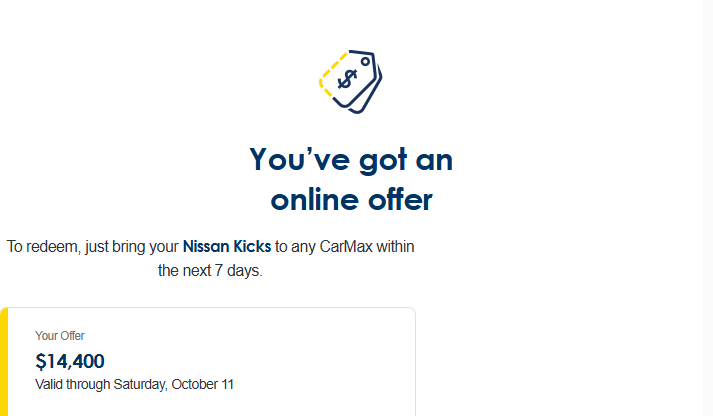Click "Valid through Saturday, October 11" text

coord(134,384)
